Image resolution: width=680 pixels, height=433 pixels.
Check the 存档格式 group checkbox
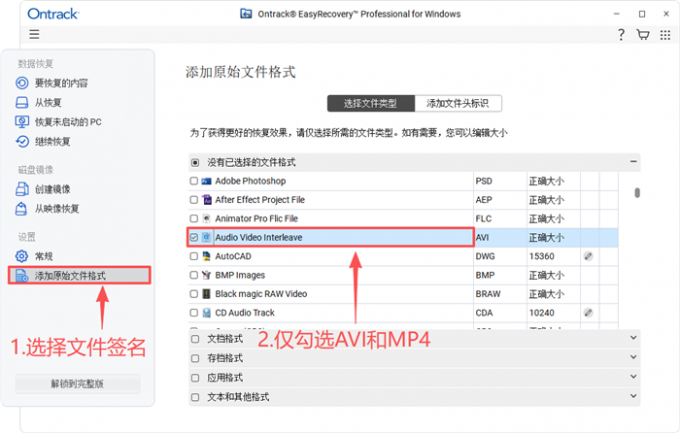coord(195,358)
